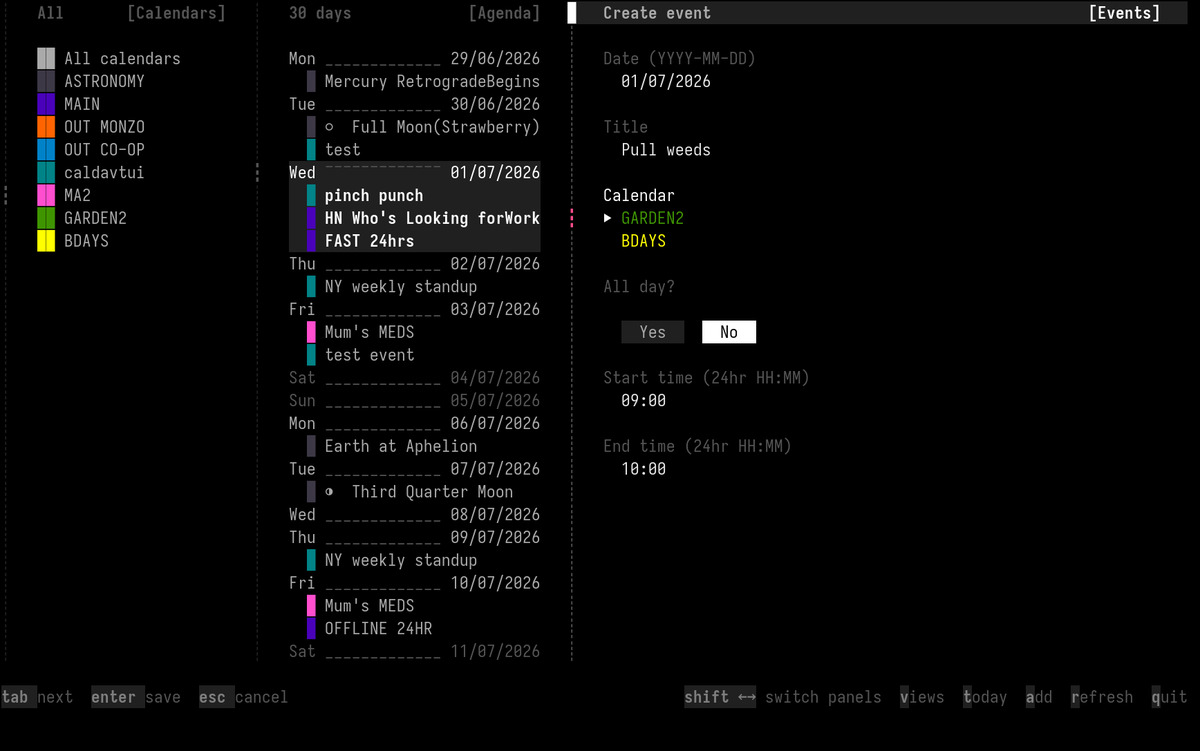Open the Full Moon(Strawberry) event
Viewport: 1200px width, 751px height.
click(x=445, y=127)
